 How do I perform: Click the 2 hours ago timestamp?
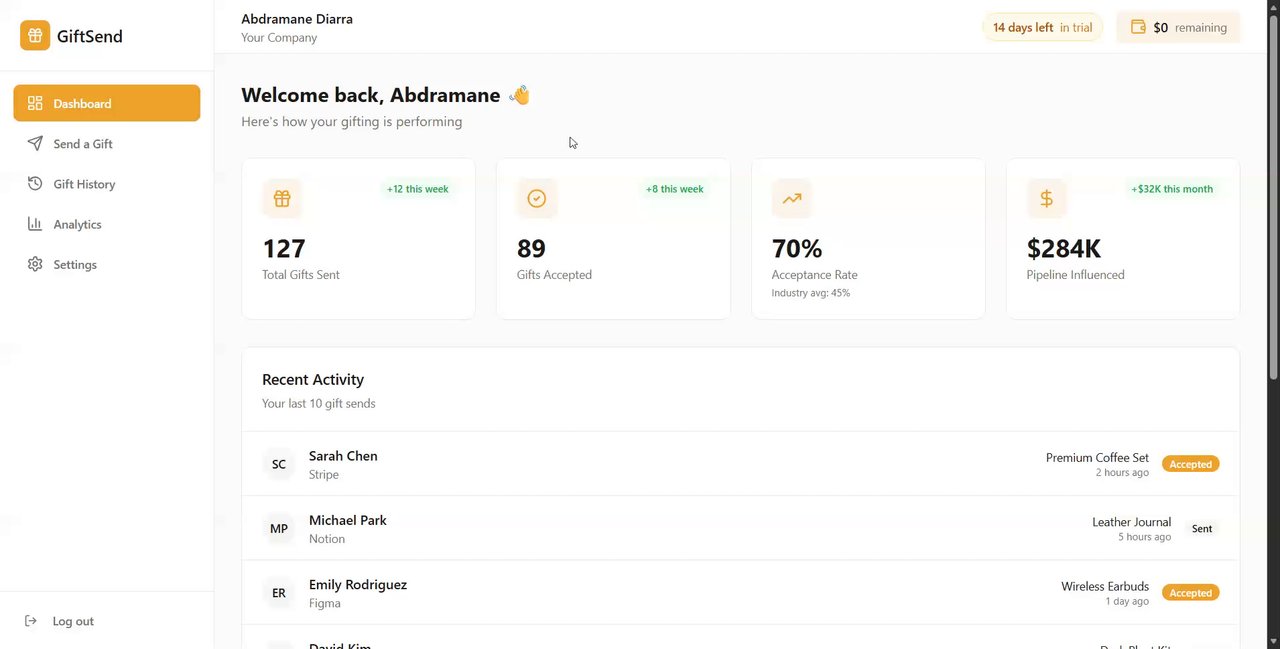pos(1122,472)
